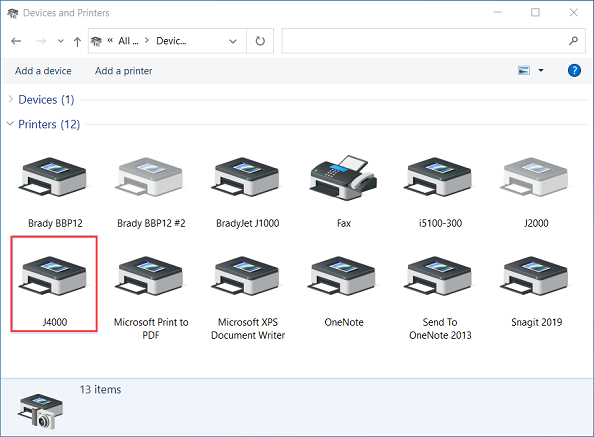Click the Printers (12) group heading
Image resolution: width=594 pixels, height=437 pixels.
pyautogui.click(x=49, y=124)
